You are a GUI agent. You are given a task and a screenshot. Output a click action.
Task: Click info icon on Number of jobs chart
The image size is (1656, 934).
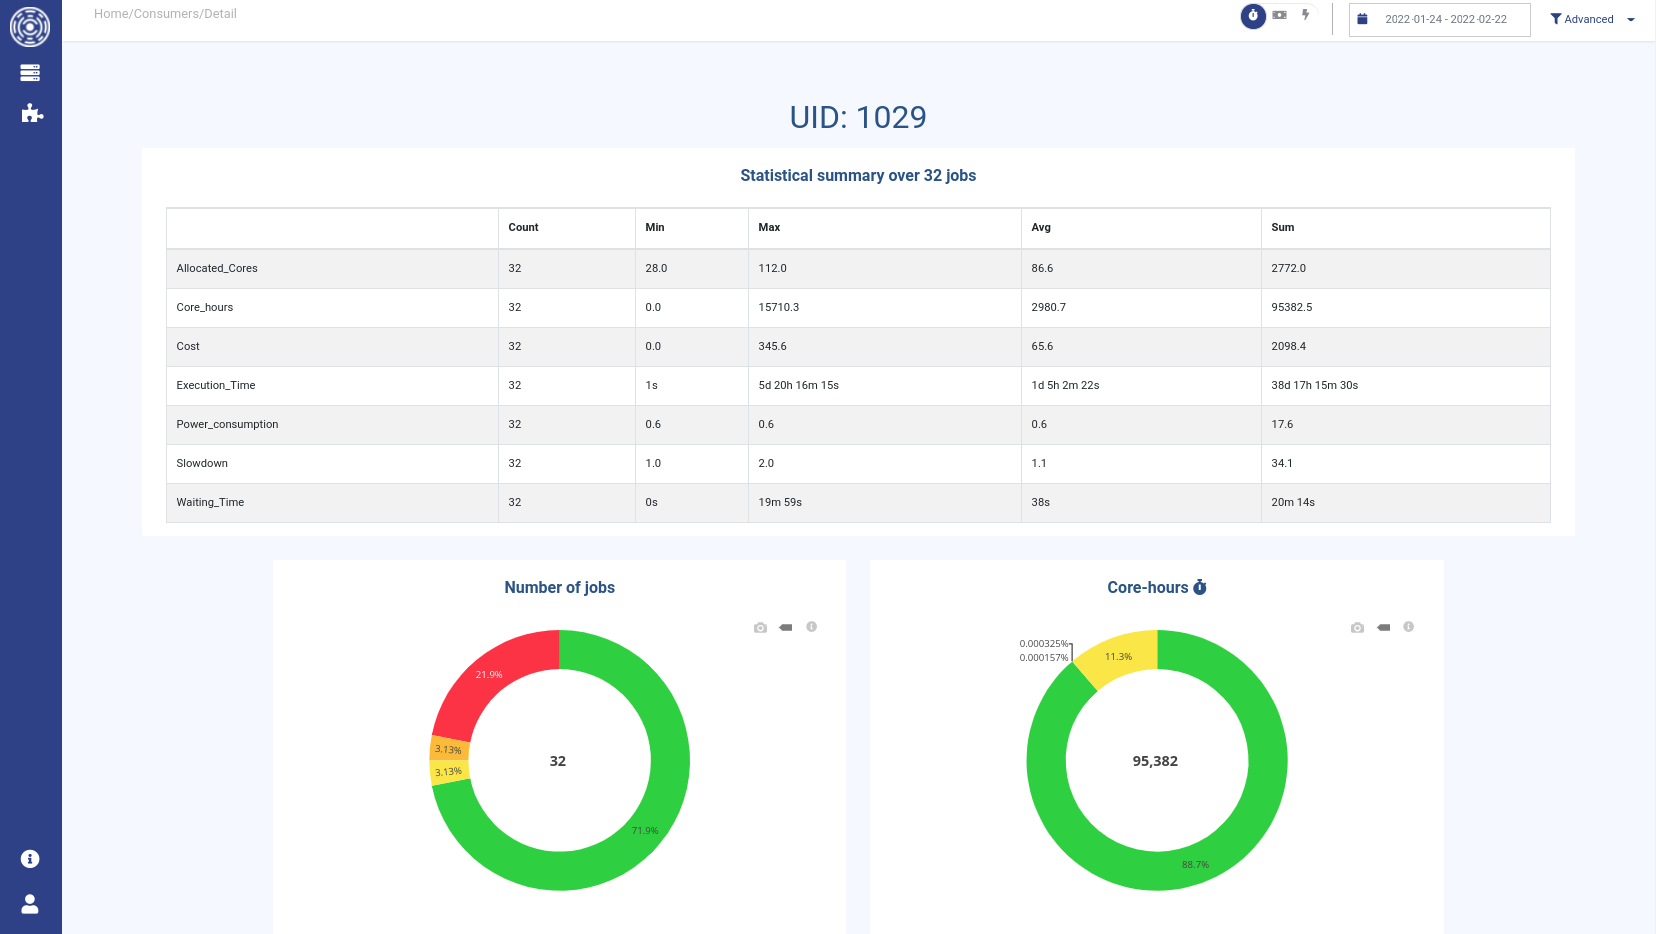pyautogui.click(x=812, y=627)
